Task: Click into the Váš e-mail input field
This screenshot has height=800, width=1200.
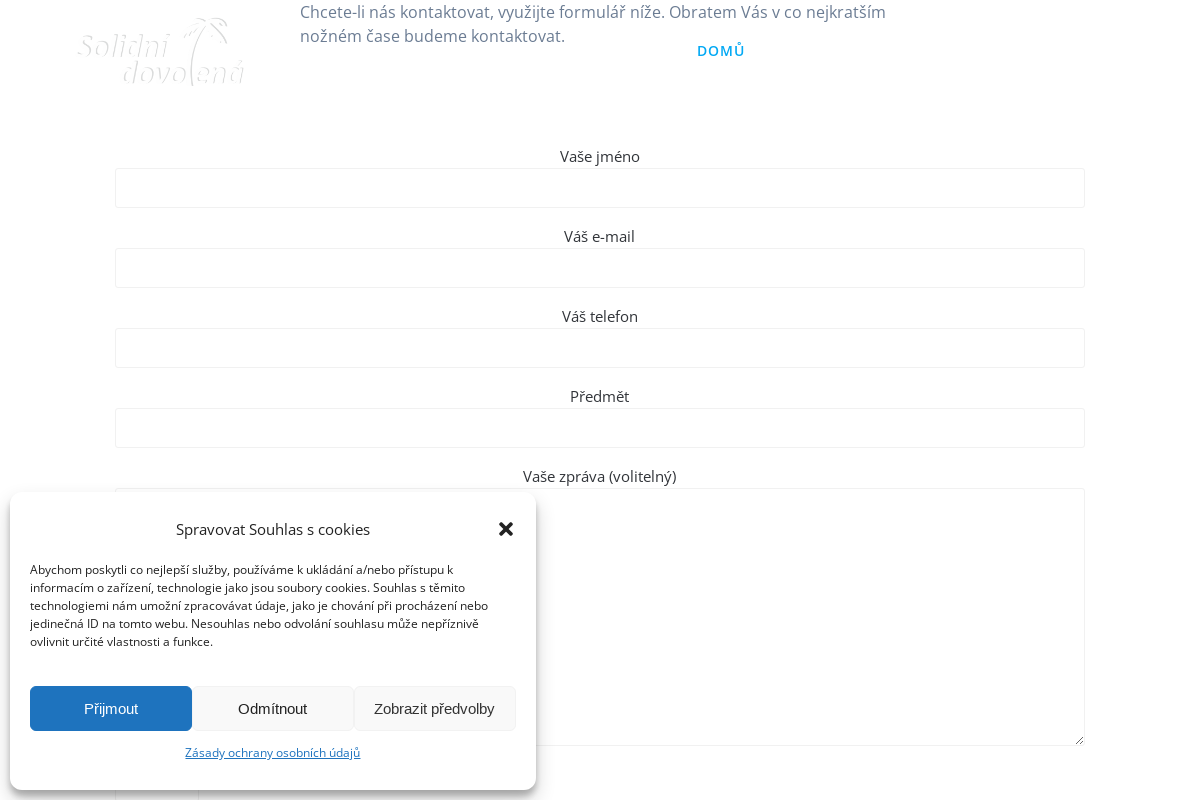Action: click(600, 268)
